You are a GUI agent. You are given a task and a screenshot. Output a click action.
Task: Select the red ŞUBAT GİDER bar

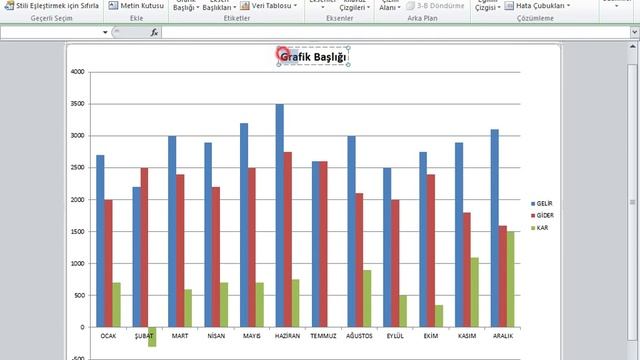coord(144,247)
